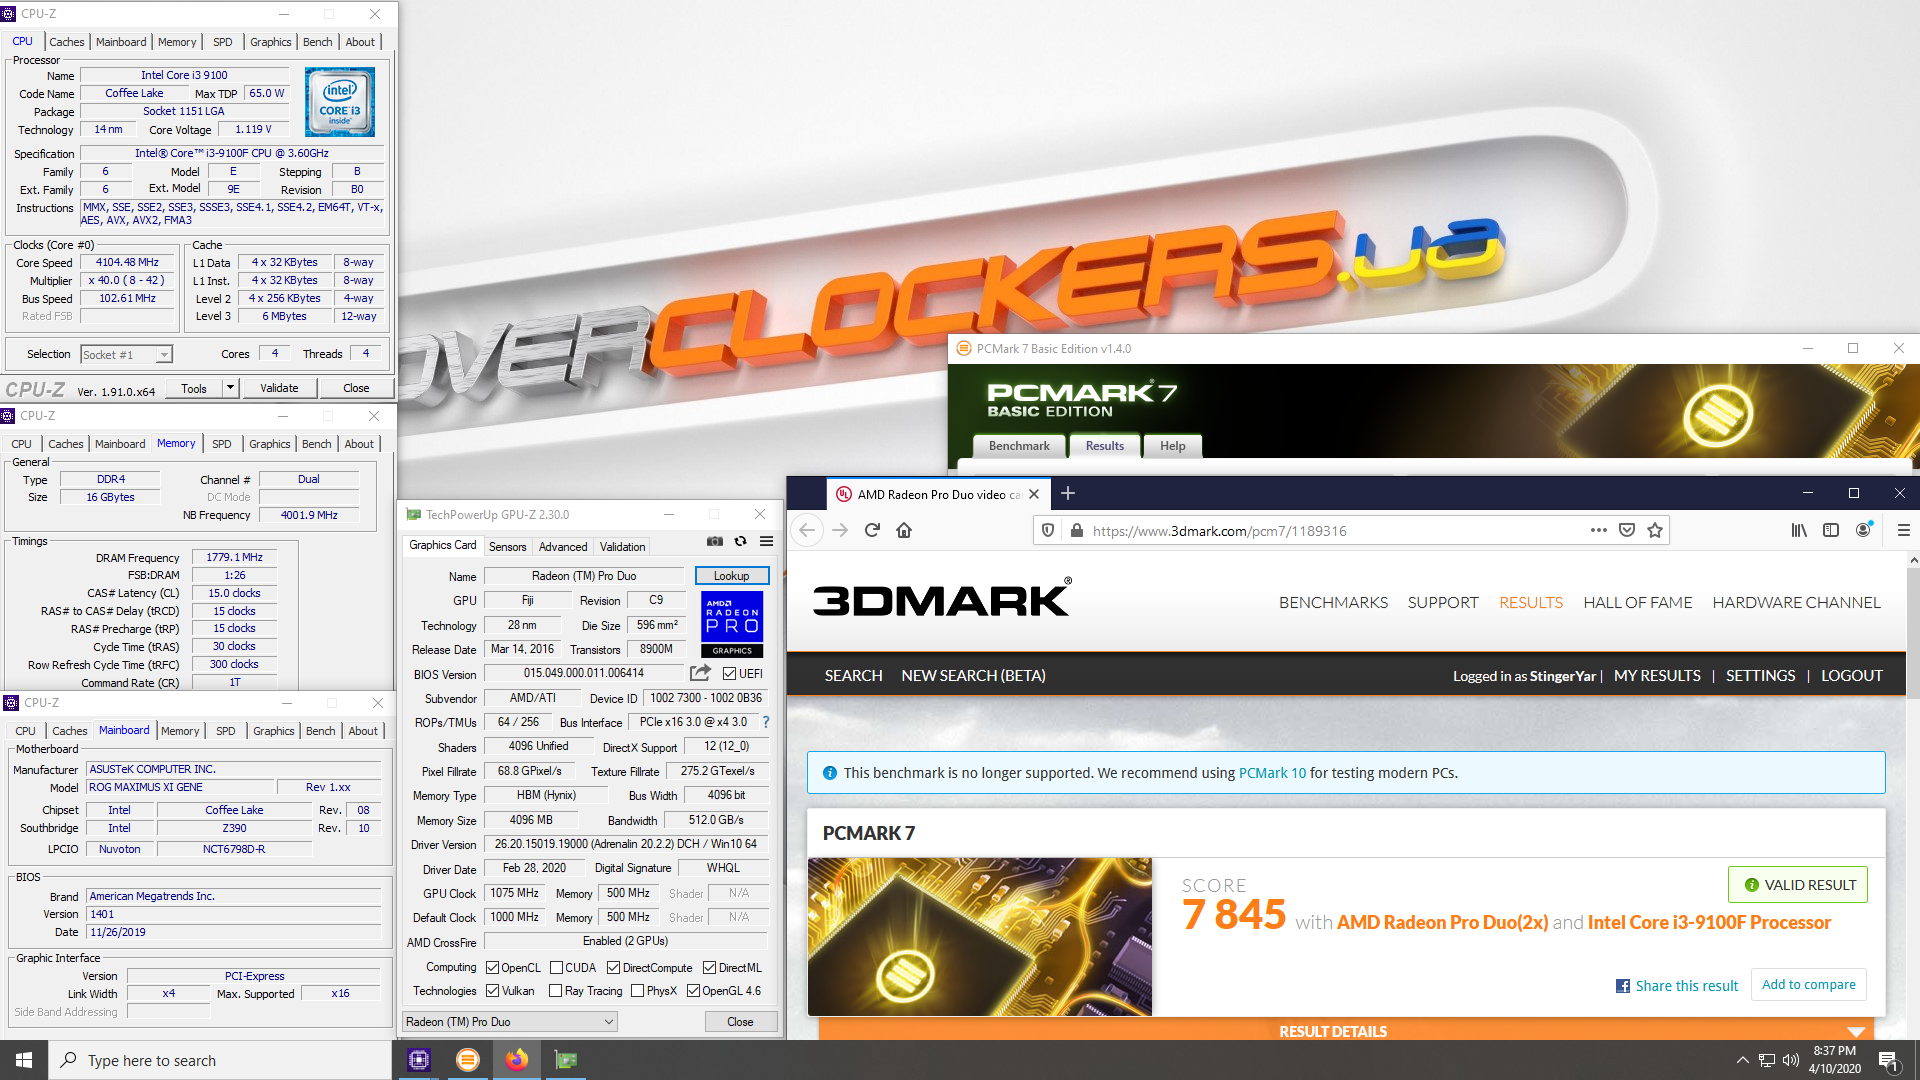This screenshot has height=1080, width=1920.
Task: Open the Validation tab in GPU-Z
Action: coord(622,546)
